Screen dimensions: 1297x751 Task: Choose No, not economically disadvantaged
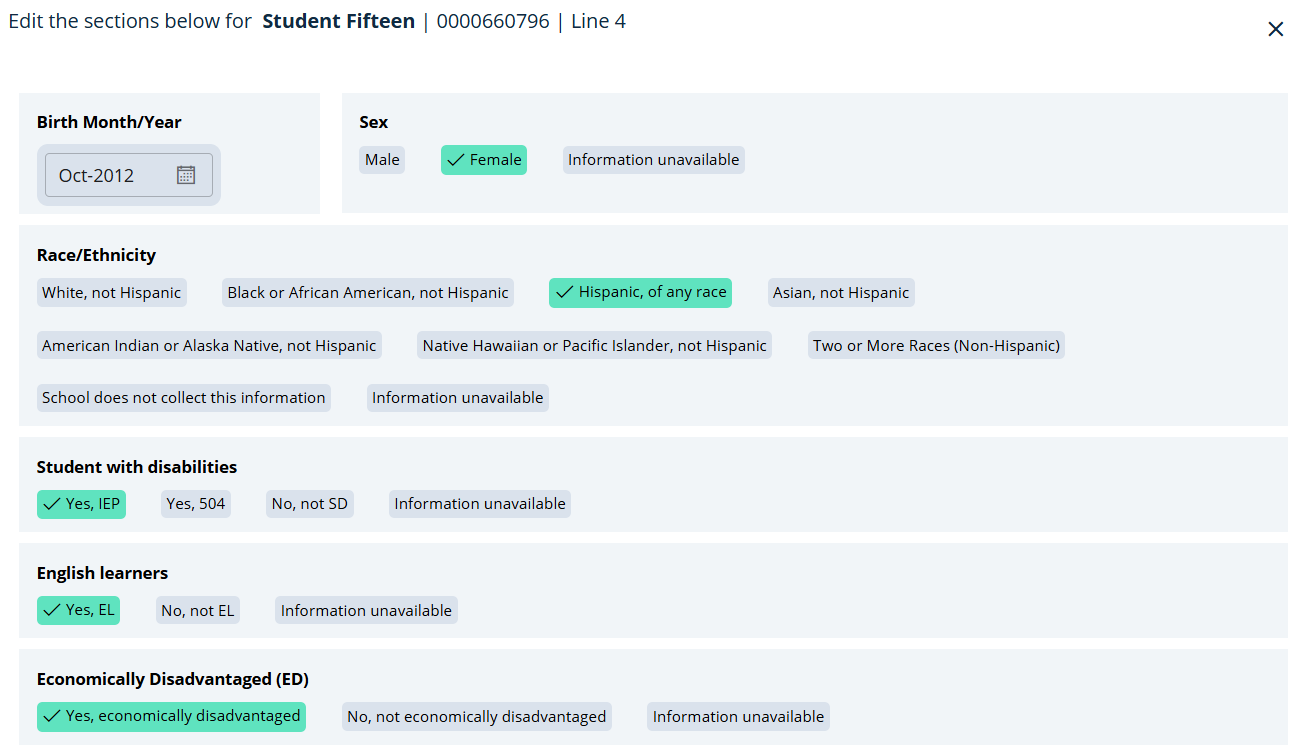476,717
